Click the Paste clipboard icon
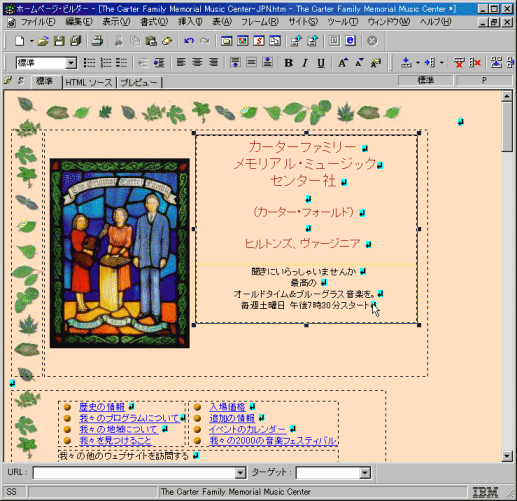 coord(151,41)
